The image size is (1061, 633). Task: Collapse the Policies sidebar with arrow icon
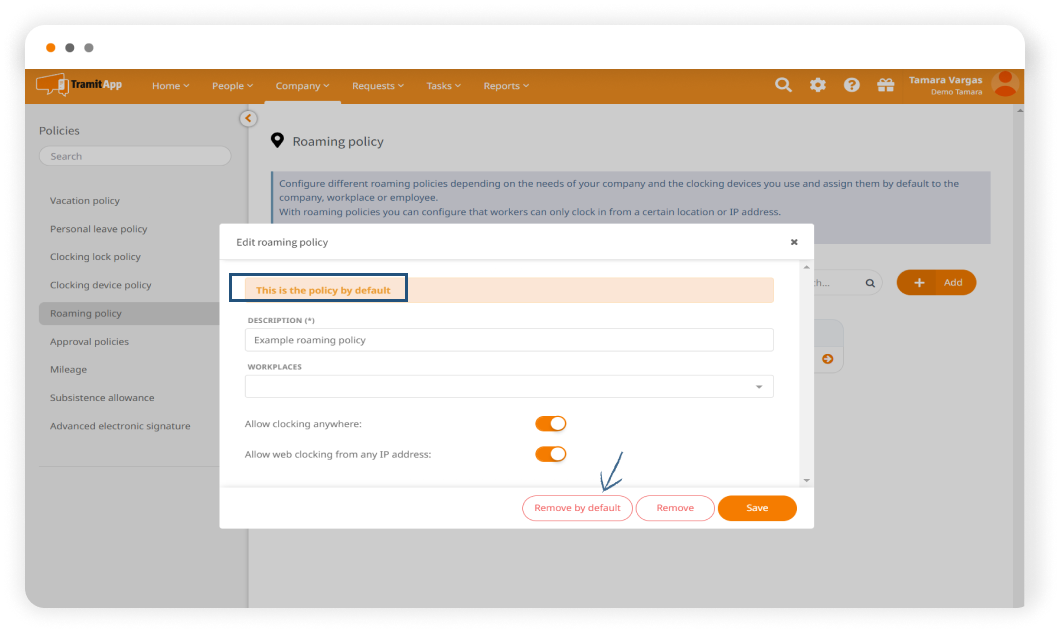[249, 118]
